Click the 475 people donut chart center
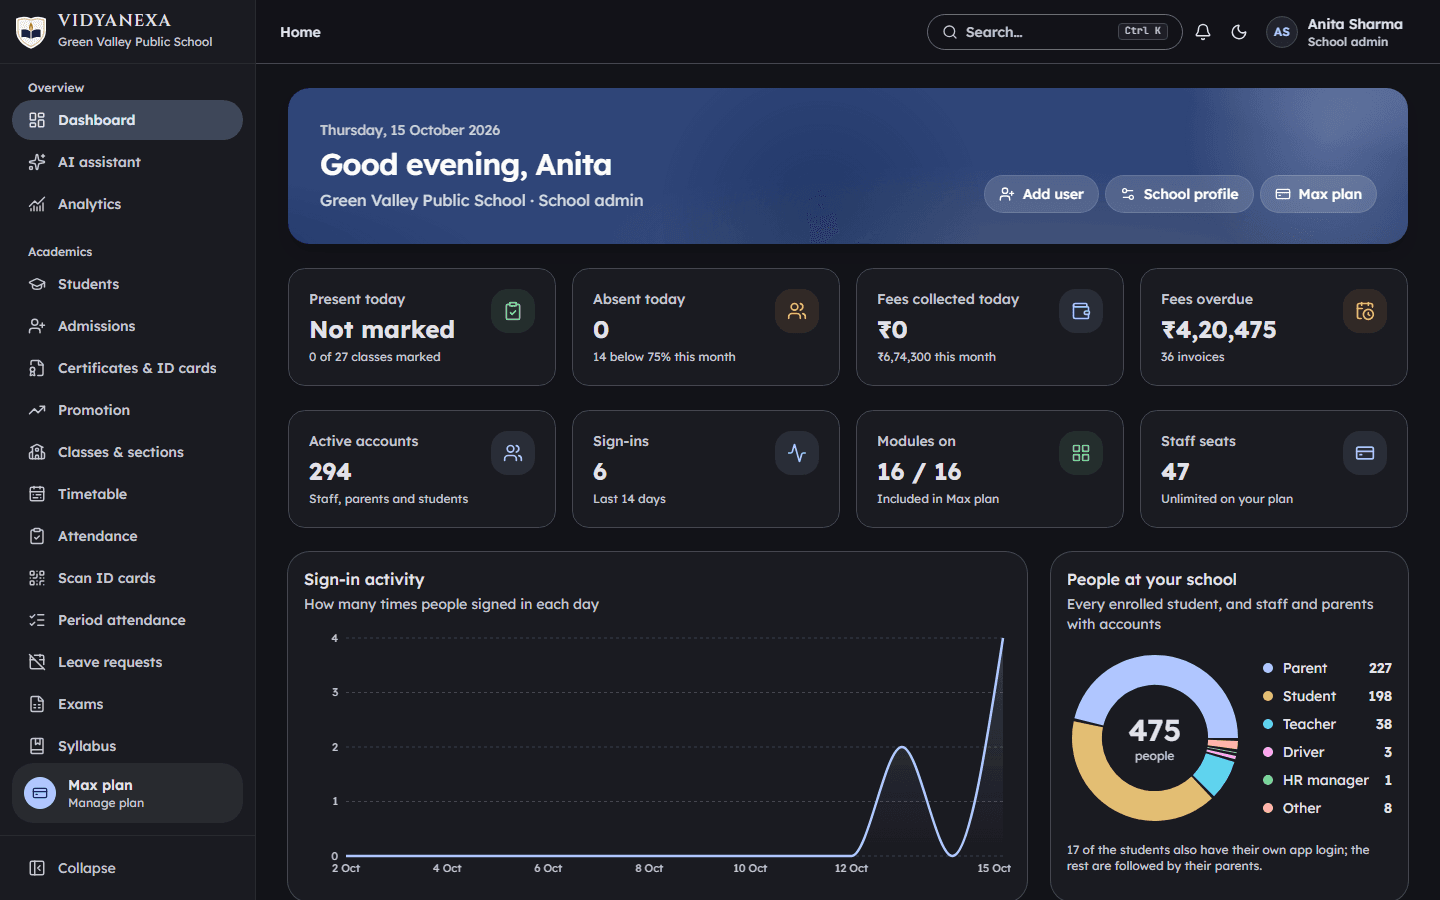Screen dimensions: 1440x900 coord(1155,738)
